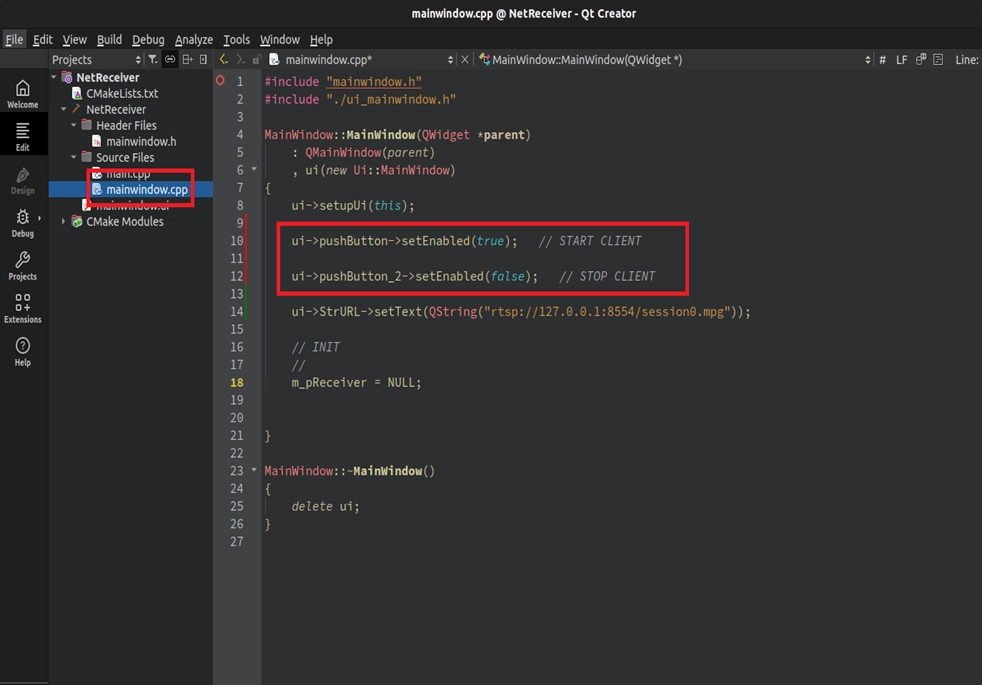Open the Projects view selector dropdown
This screenshot has width=982, height=685.
tap(96, 59)
